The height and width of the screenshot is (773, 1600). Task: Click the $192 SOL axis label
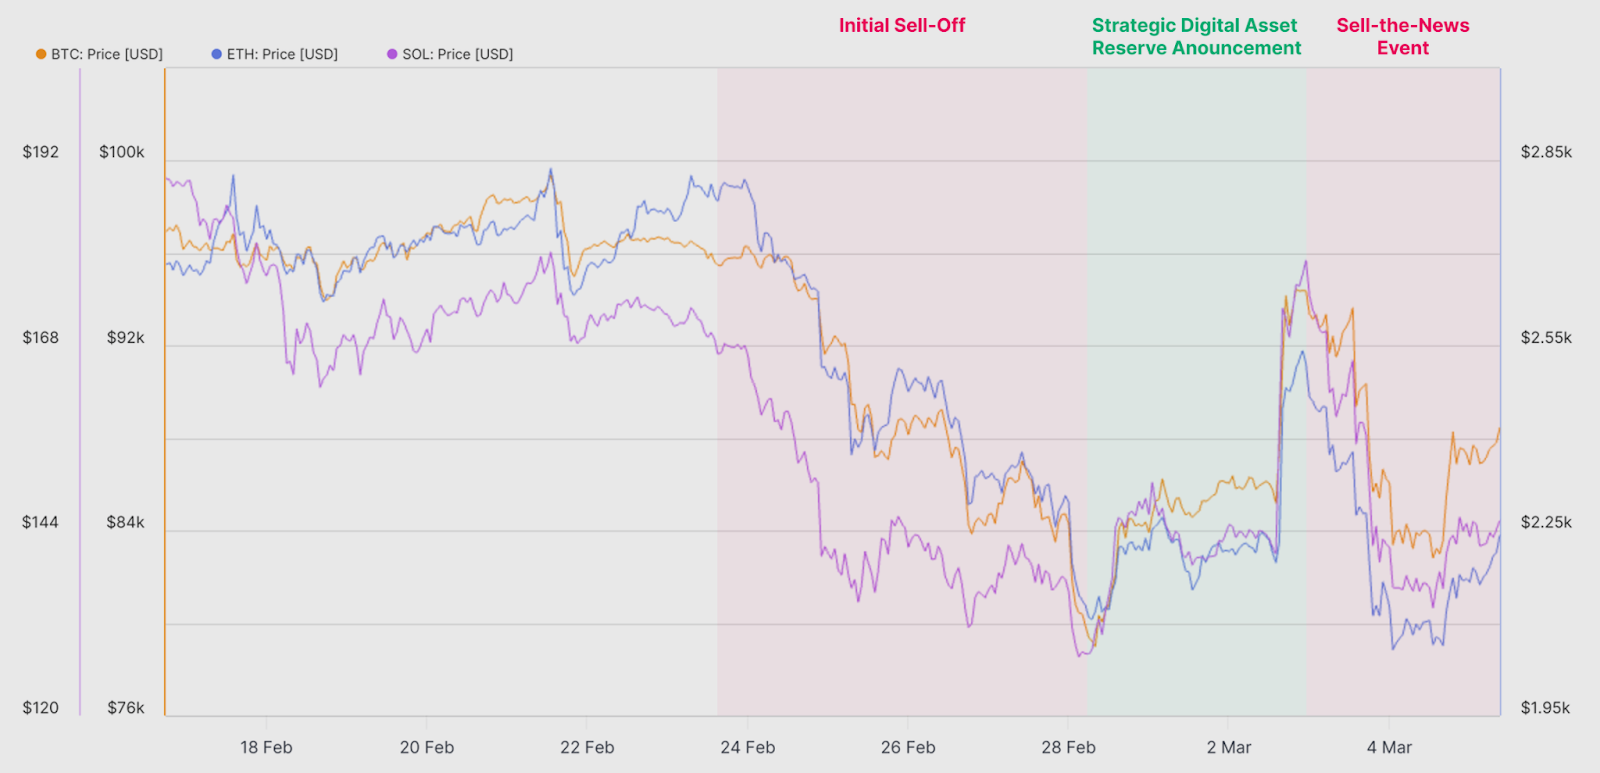coord(41,152)
